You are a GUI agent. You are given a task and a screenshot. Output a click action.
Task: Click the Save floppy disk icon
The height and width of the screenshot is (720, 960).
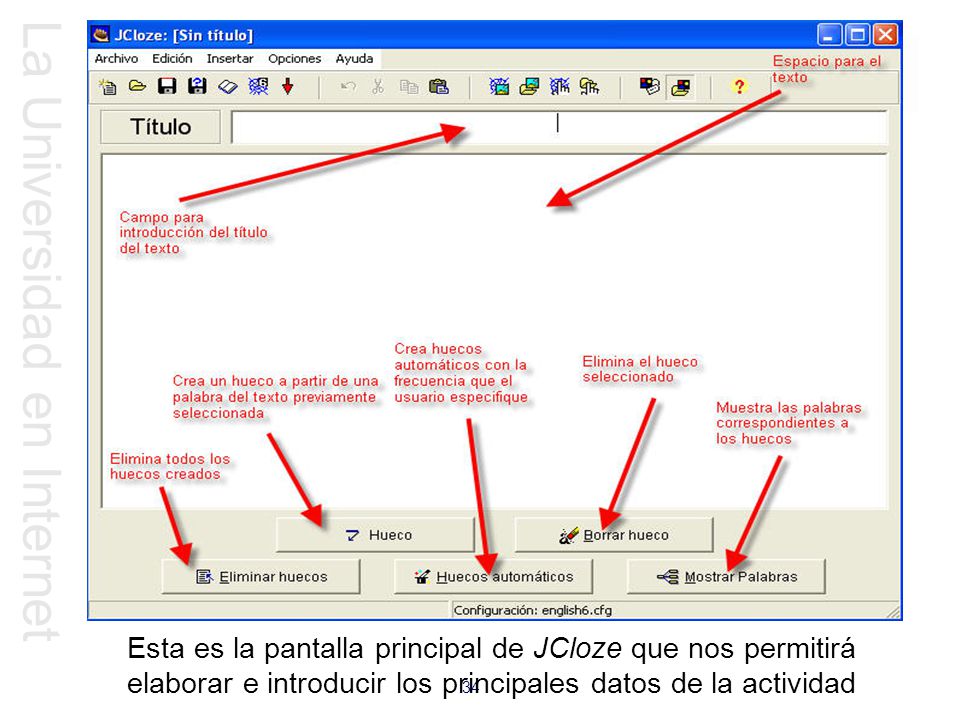[x=167, y=86]
